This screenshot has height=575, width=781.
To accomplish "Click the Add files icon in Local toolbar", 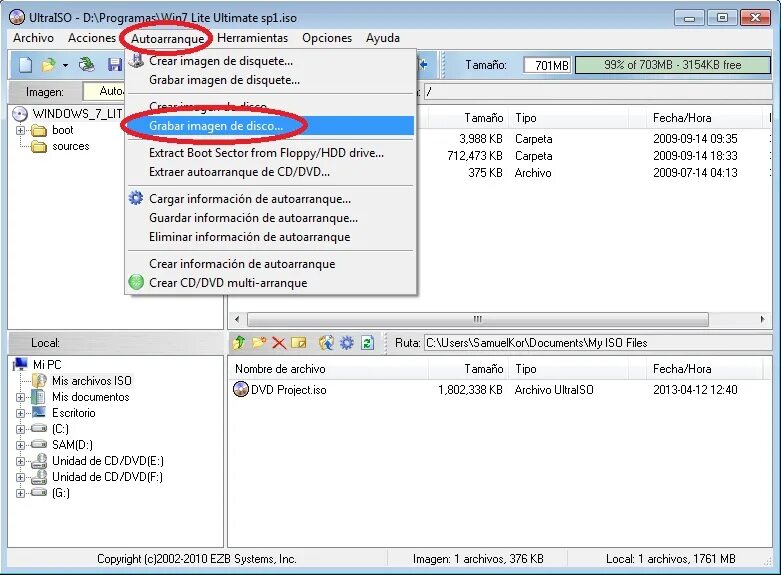I will 326,343.
